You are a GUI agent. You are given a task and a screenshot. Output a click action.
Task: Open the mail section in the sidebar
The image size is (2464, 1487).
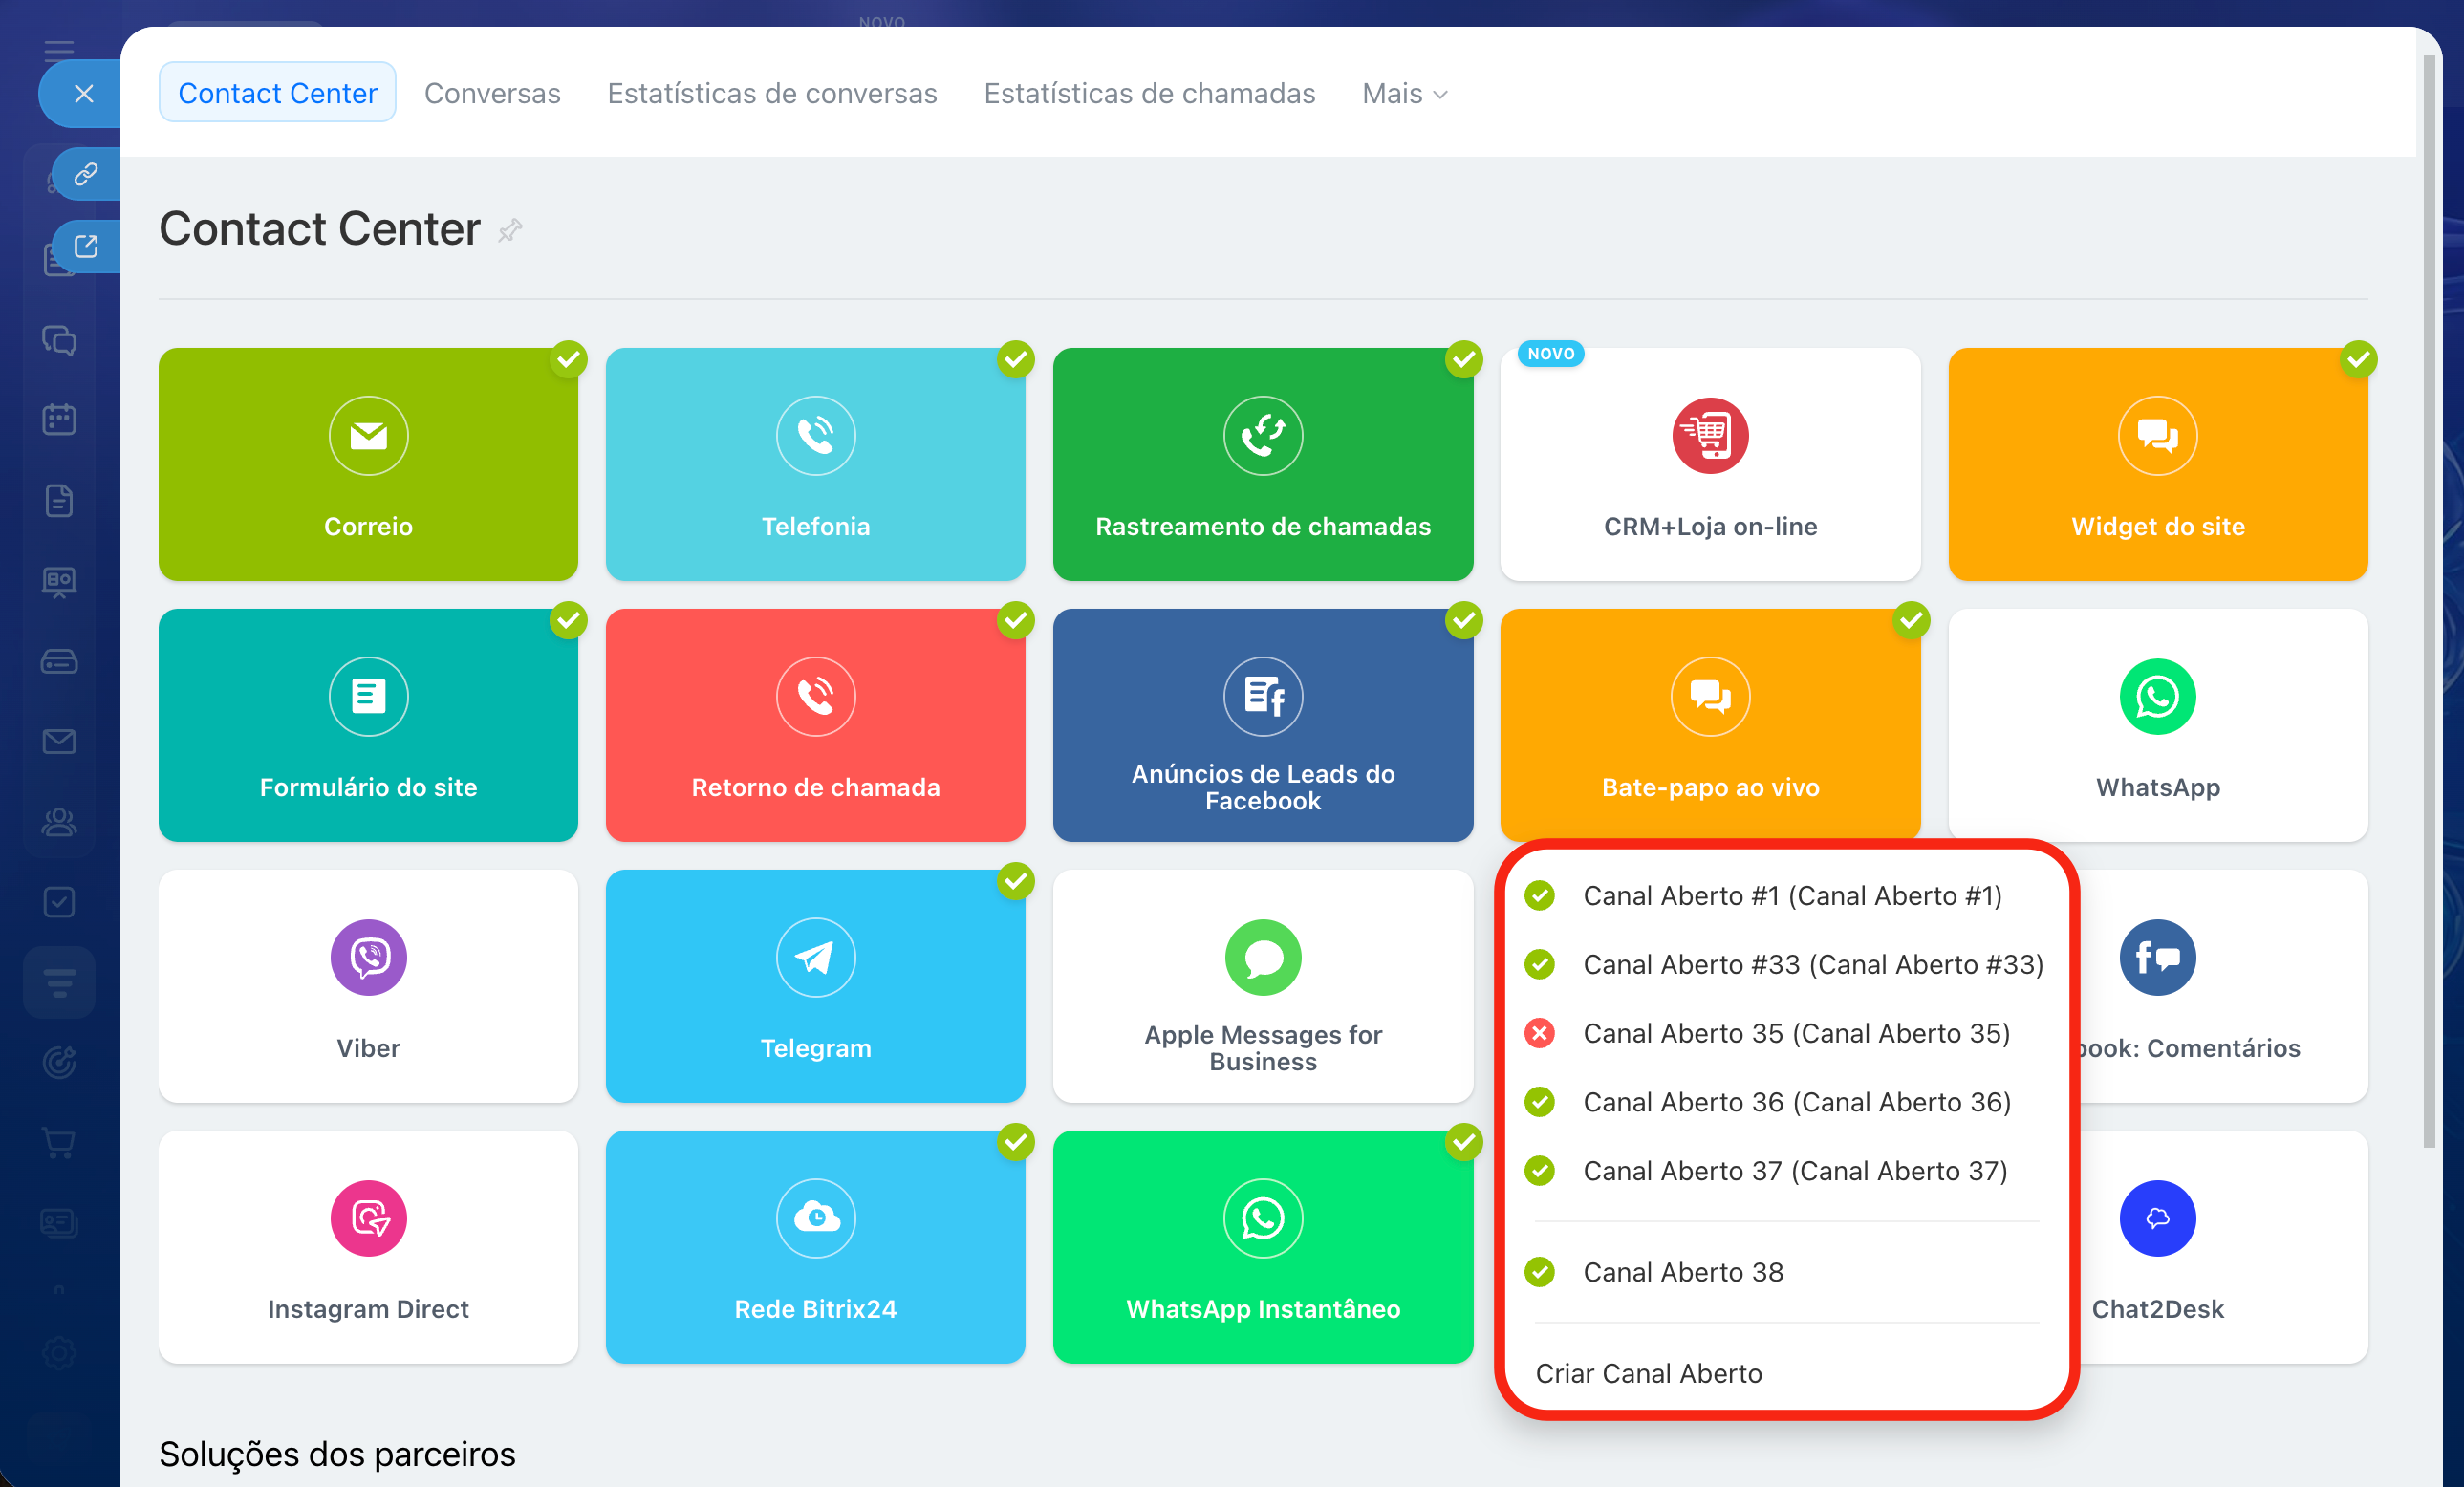pyautogui.click(x=59, y=741)
